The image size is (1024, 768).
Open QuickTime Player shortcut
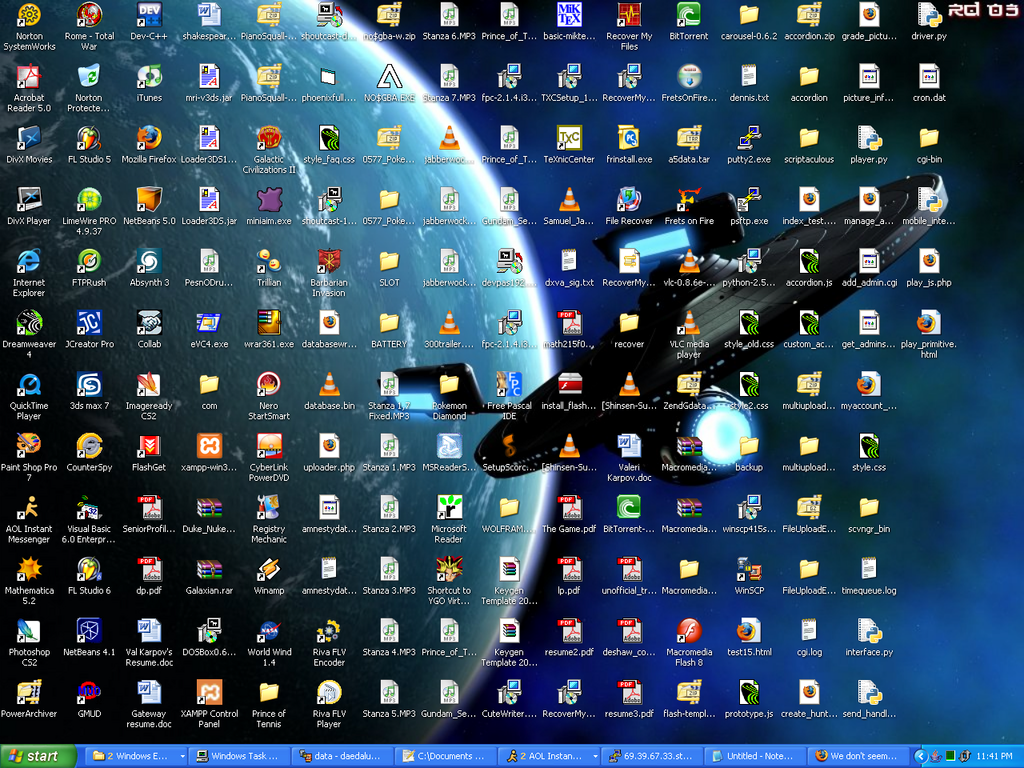click(29, 396)
